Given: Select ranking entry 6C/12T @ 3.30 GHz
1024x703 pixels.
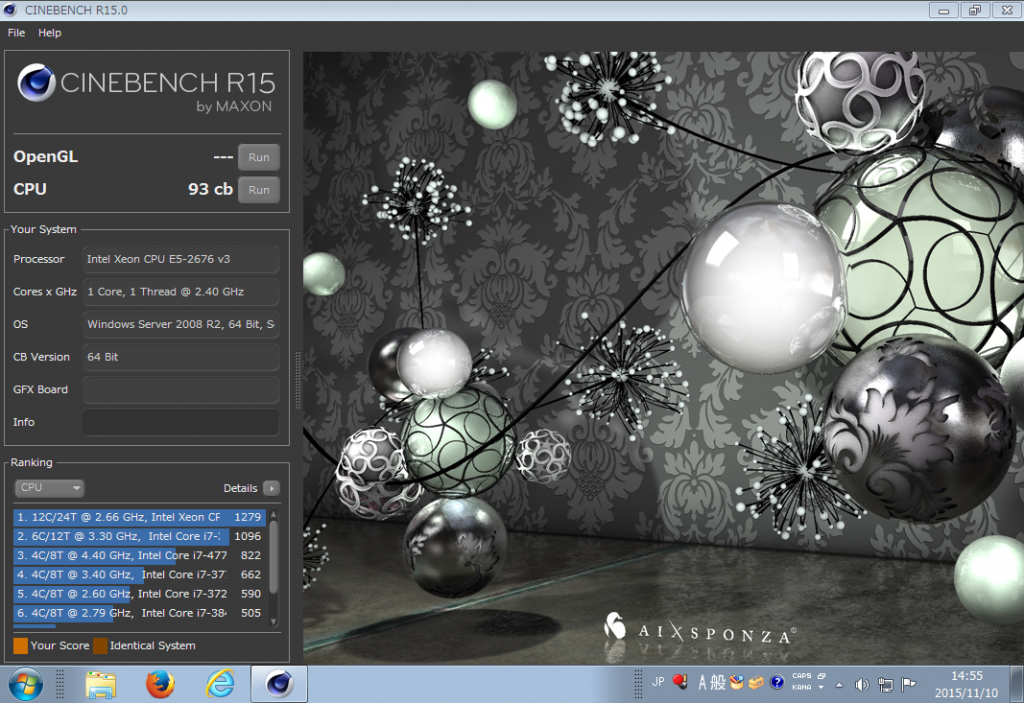Looking at the screenshot, I should click(x=139, y=536).
